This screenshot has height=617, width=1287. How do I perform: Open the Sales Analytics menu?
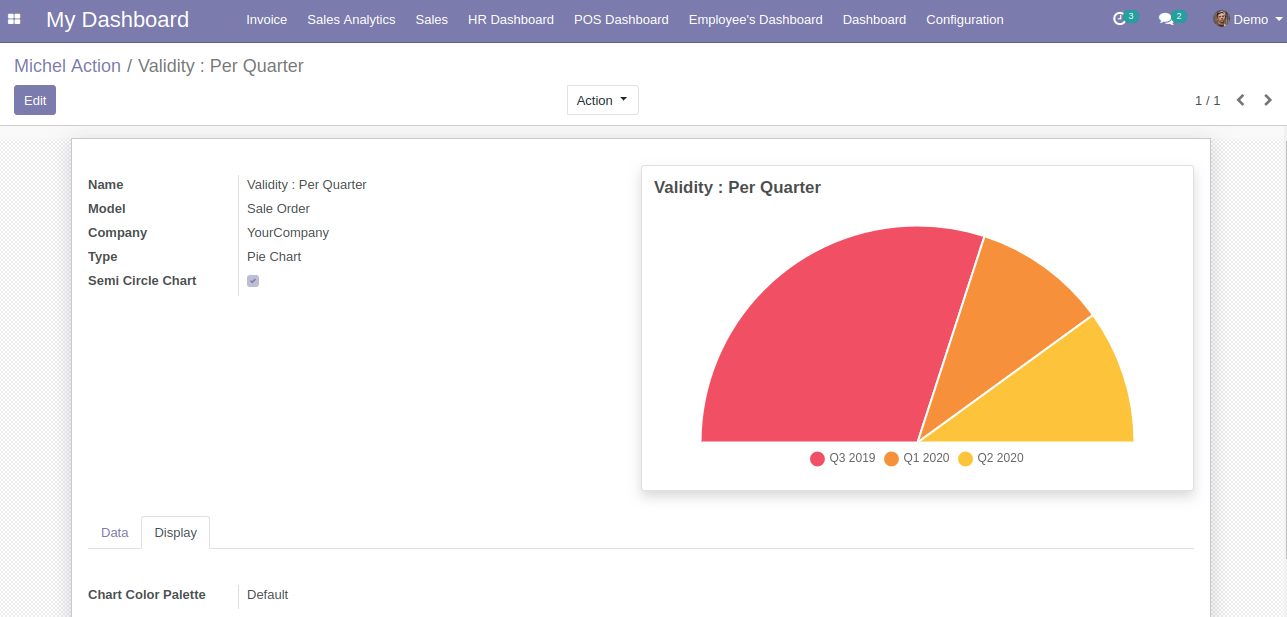351,19
